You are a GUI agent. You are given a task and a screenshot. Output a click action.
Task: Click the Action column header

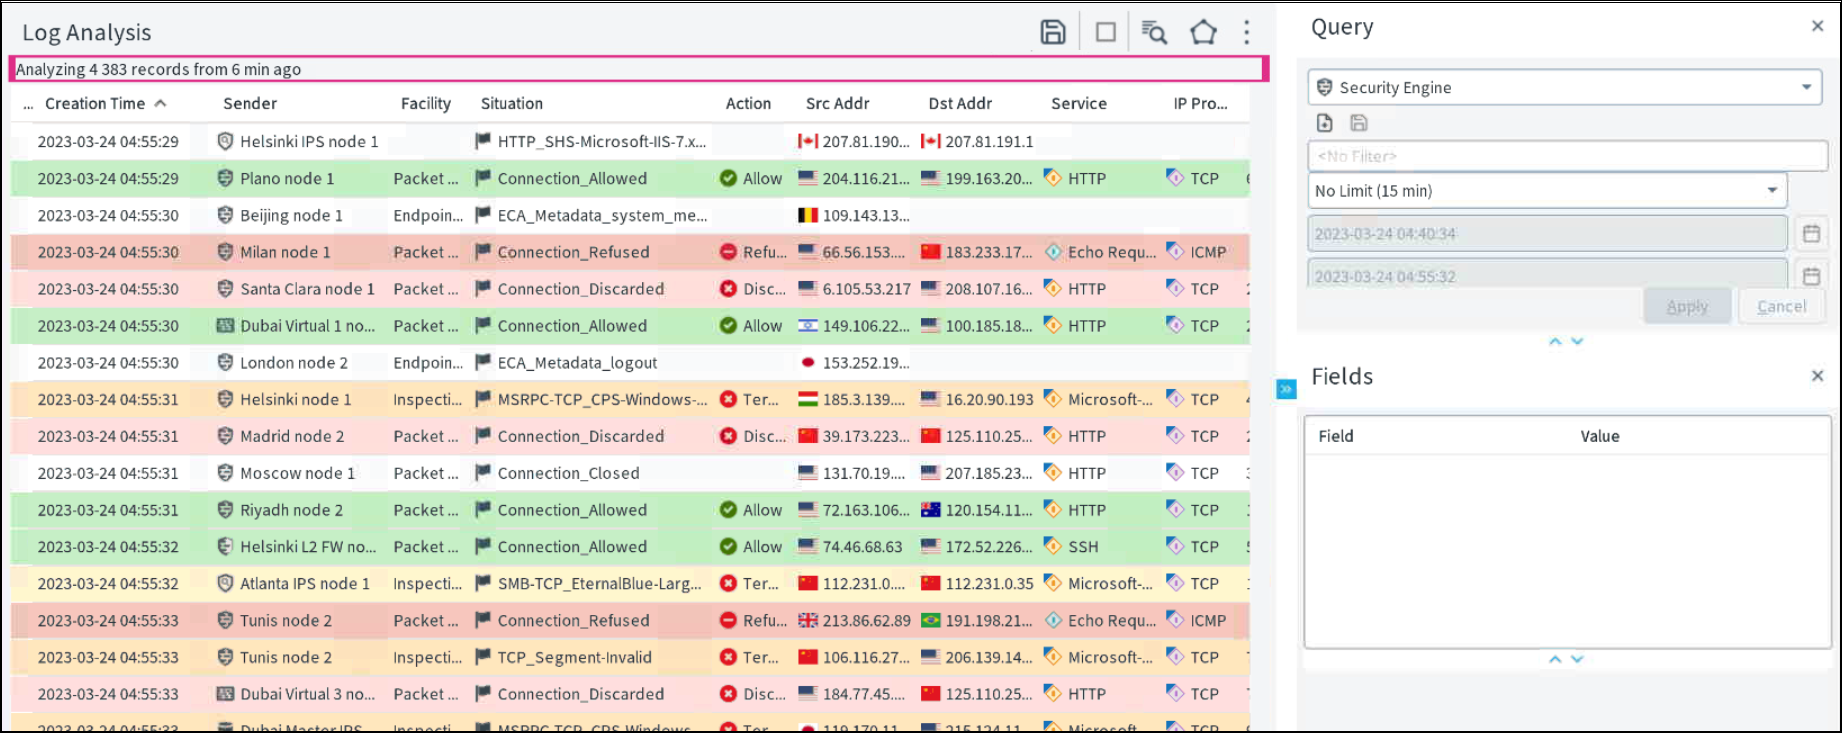(748, 103)
